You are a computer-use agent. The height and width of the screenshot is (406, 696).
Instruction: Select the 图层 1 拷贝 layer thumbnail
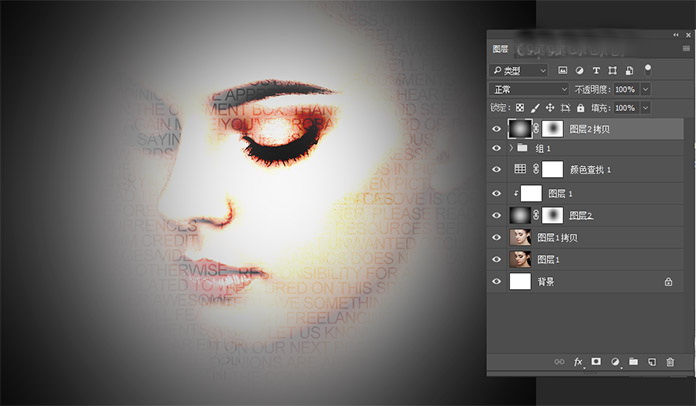point(520,237)
